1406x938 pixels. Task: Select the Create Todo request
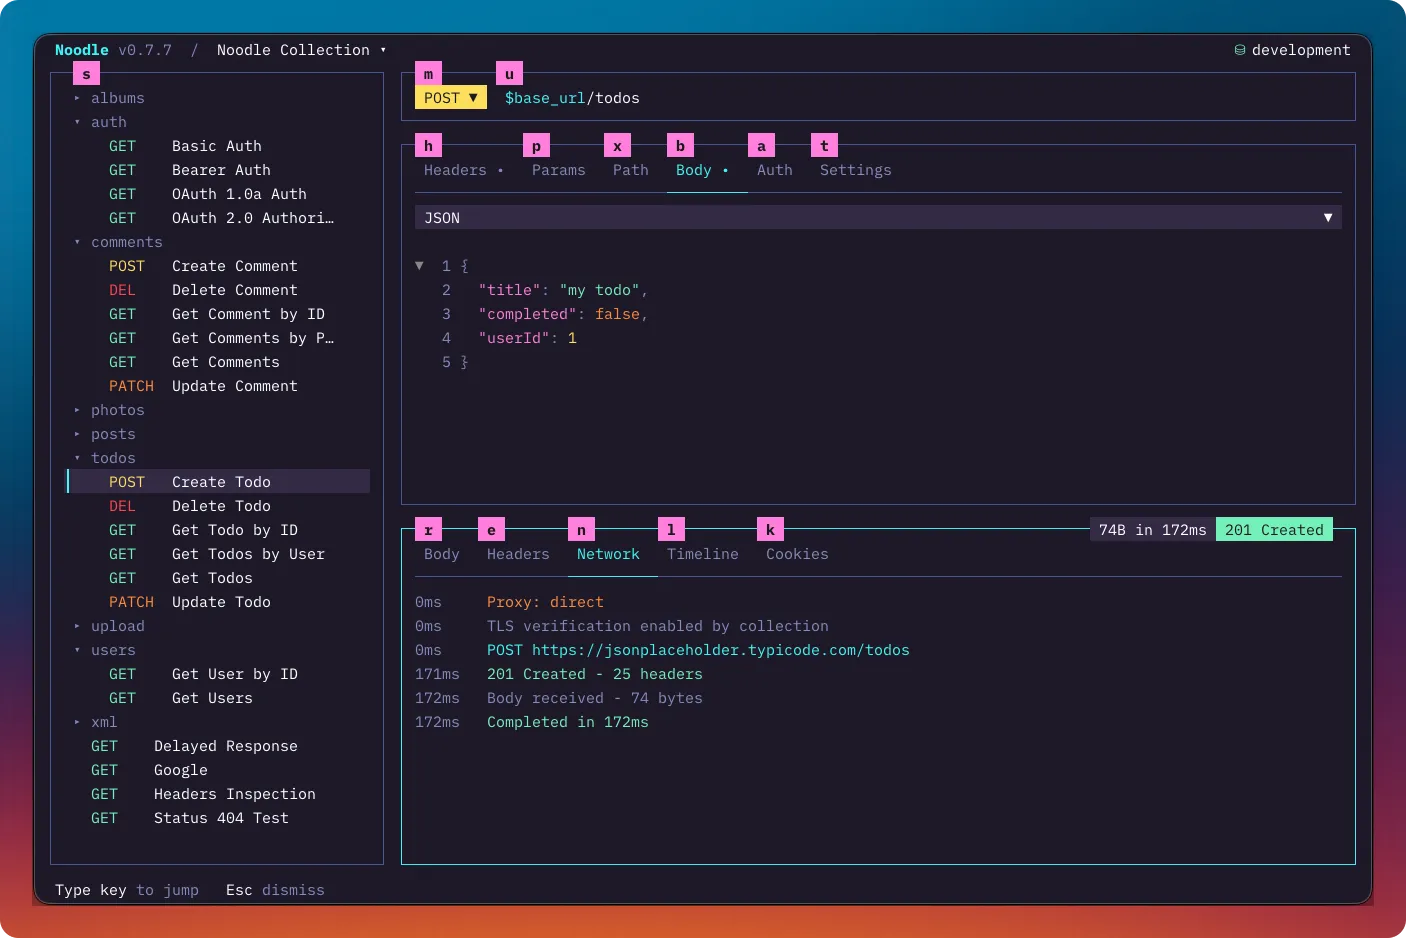[219, 482]
